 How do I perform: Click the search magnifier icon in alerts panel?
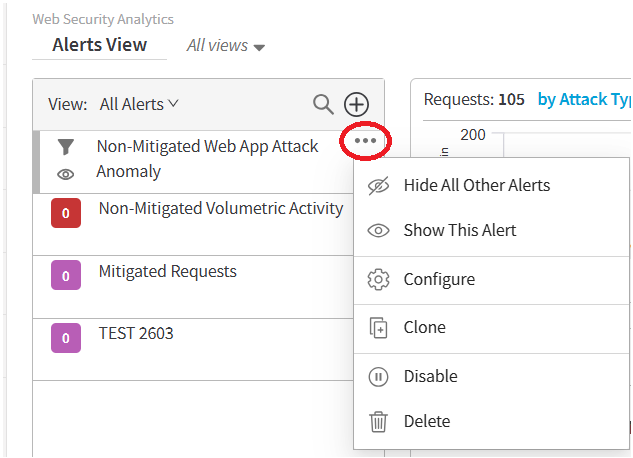(323, 104)
